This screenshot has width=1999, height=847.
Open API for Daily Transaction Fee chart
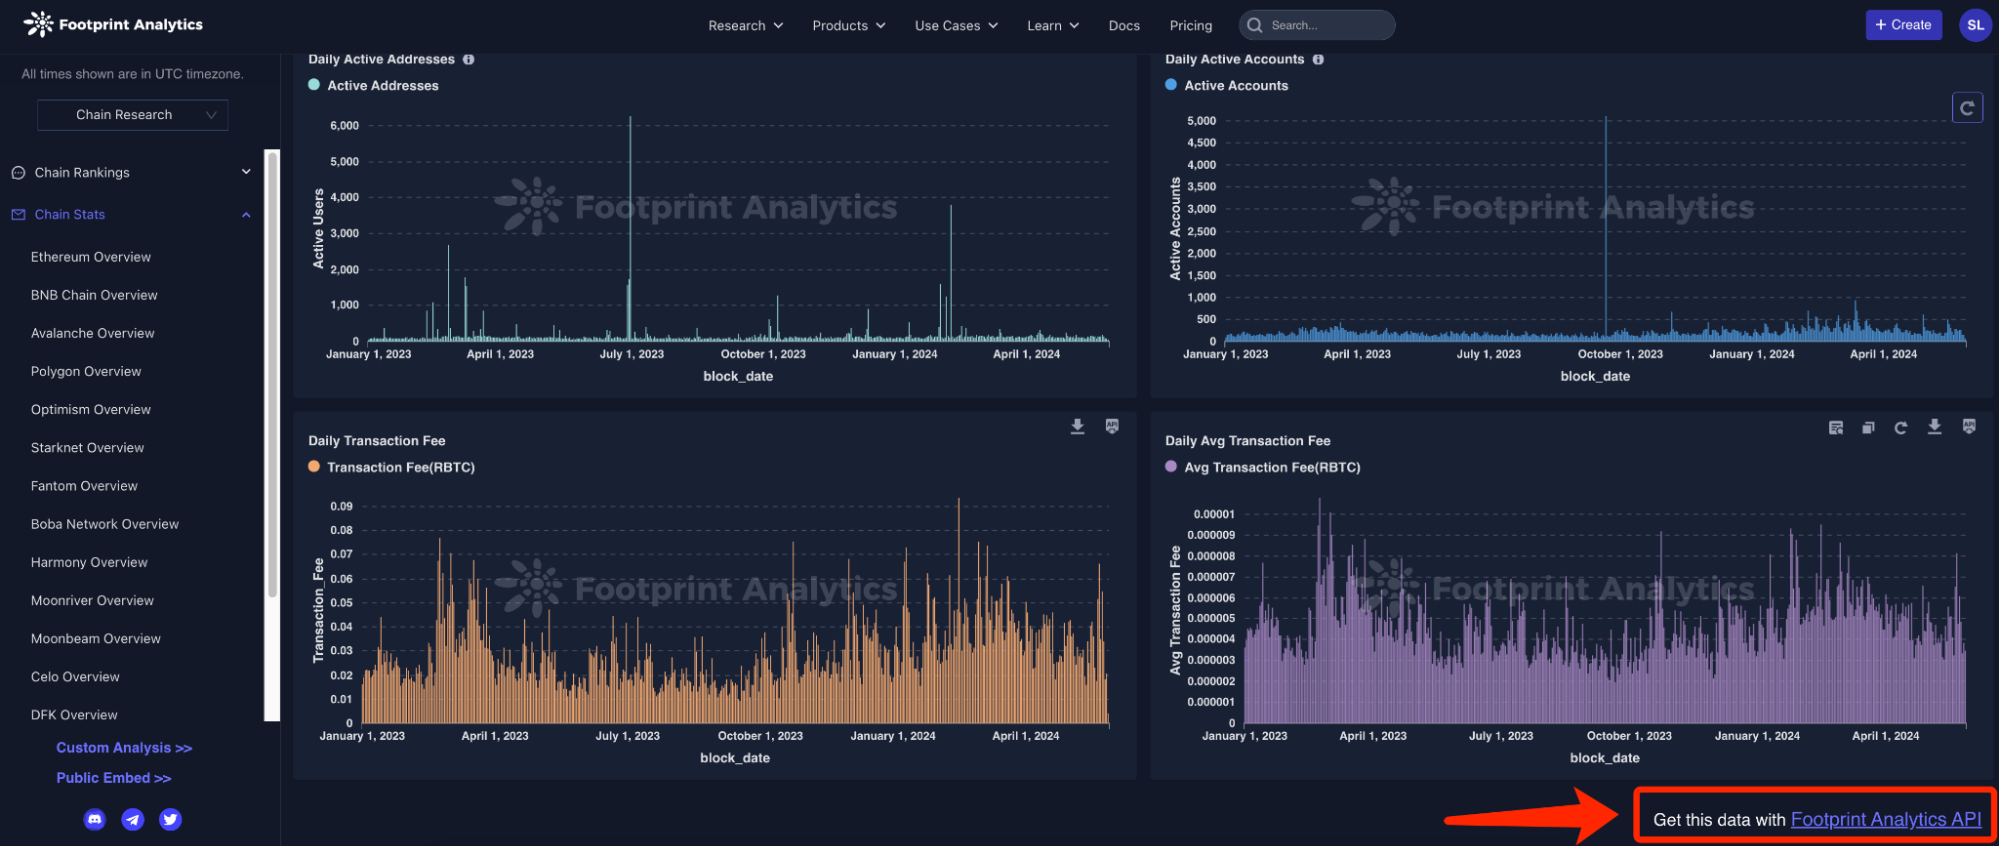coord(1112,427)
